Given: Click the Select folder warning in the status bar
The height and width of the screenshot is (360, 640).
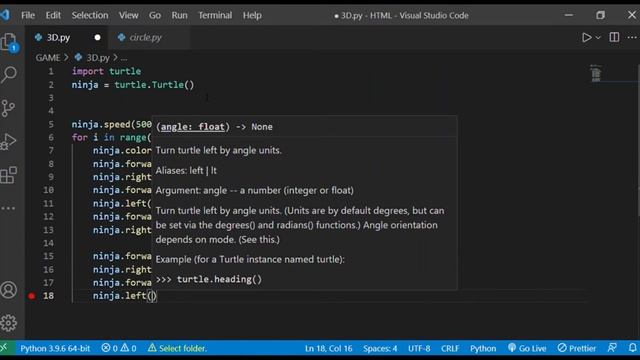Looking at the screenshot, I should point(177,348).
